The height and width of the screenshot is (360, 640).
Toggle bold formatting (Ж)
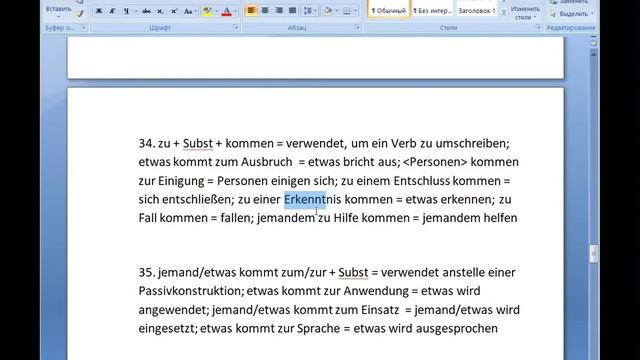[99, 11]
